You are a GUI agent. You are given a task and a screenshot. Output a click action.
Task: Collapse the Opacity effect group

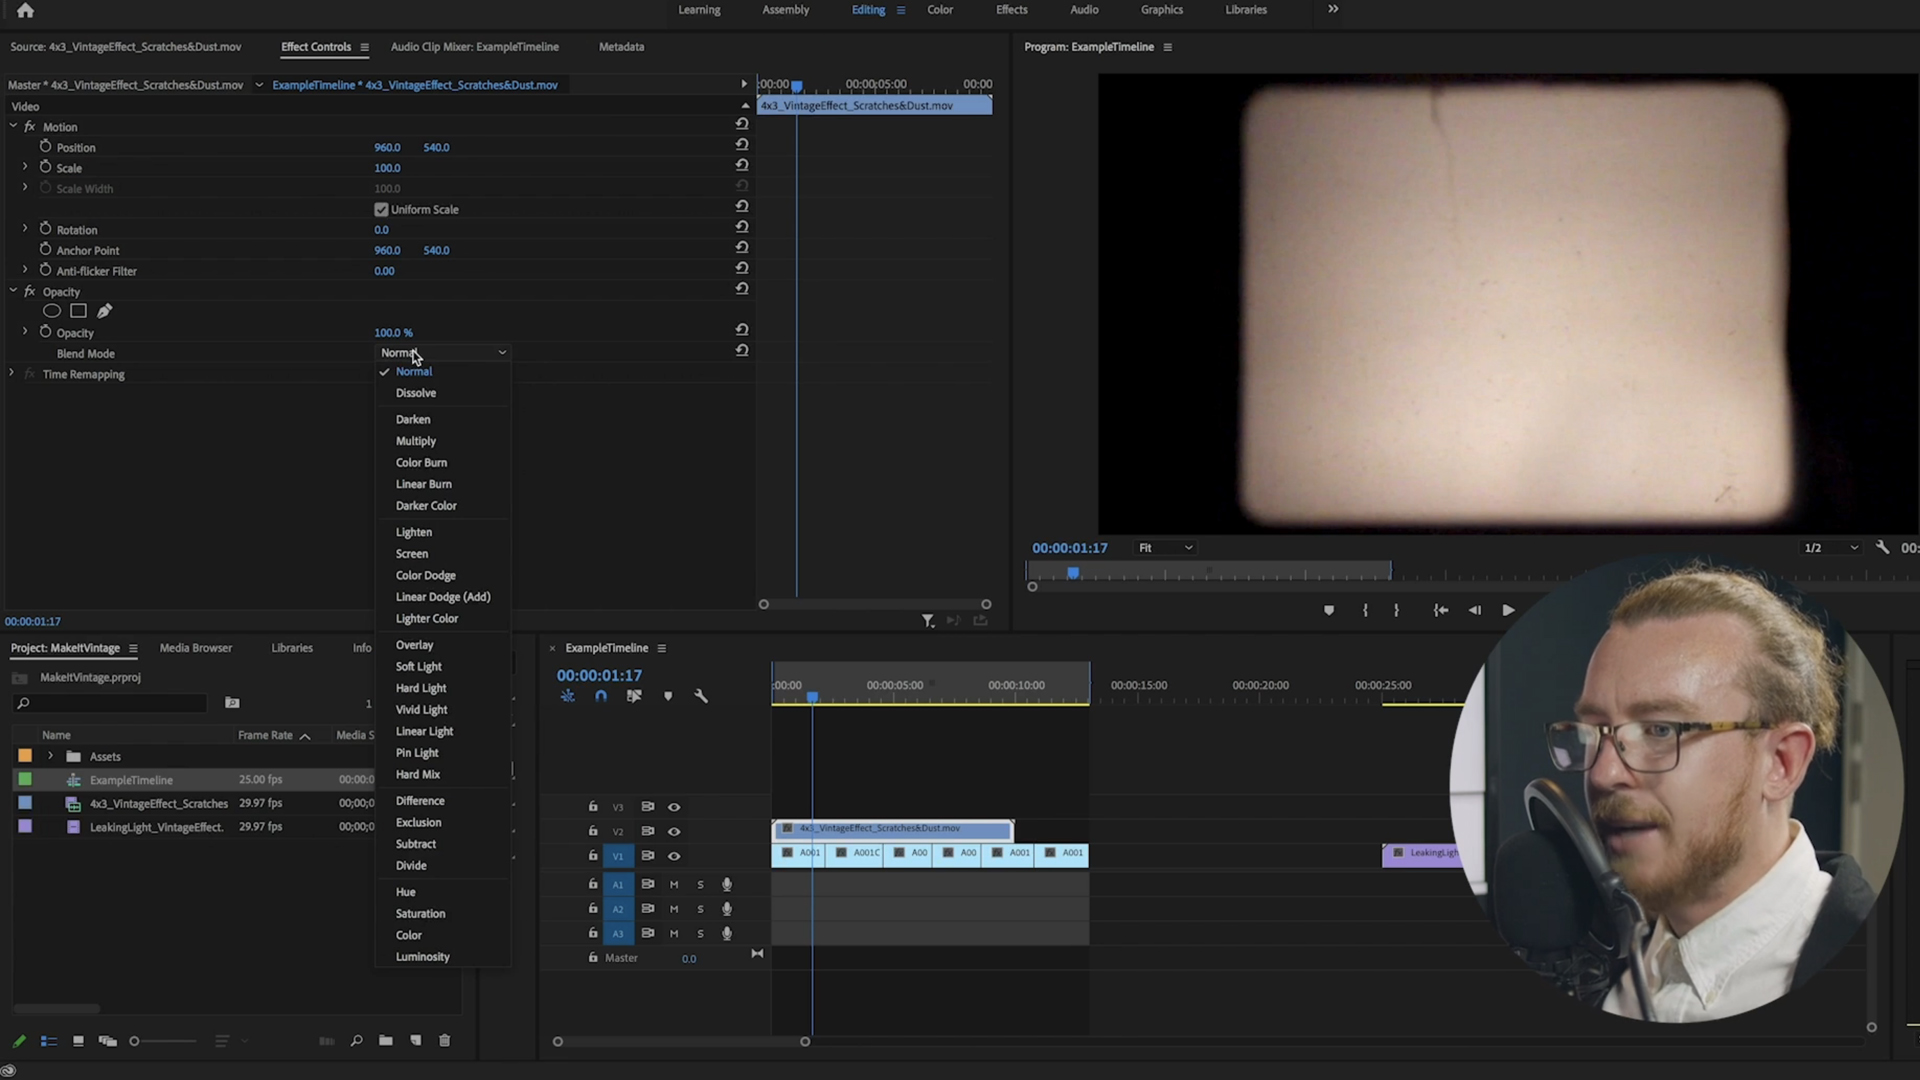tap(13, 291)
